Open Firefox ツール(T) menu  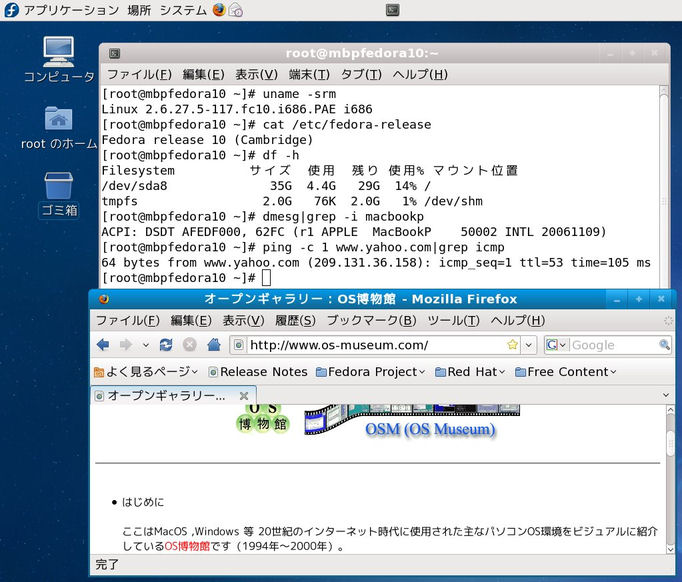click(x=453, y=321)
